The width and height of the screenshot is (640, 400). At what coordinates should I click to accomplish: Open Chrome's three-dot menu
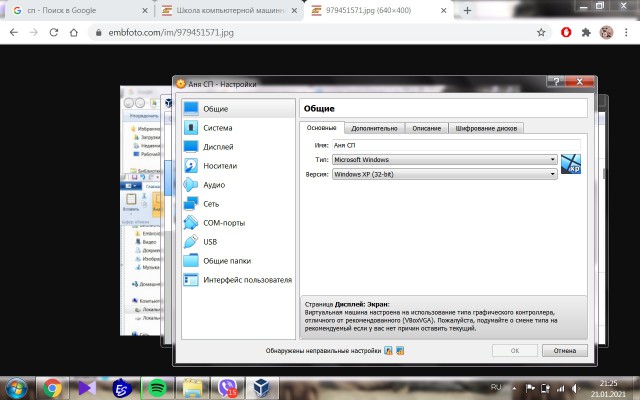click(x=626, y=33)
